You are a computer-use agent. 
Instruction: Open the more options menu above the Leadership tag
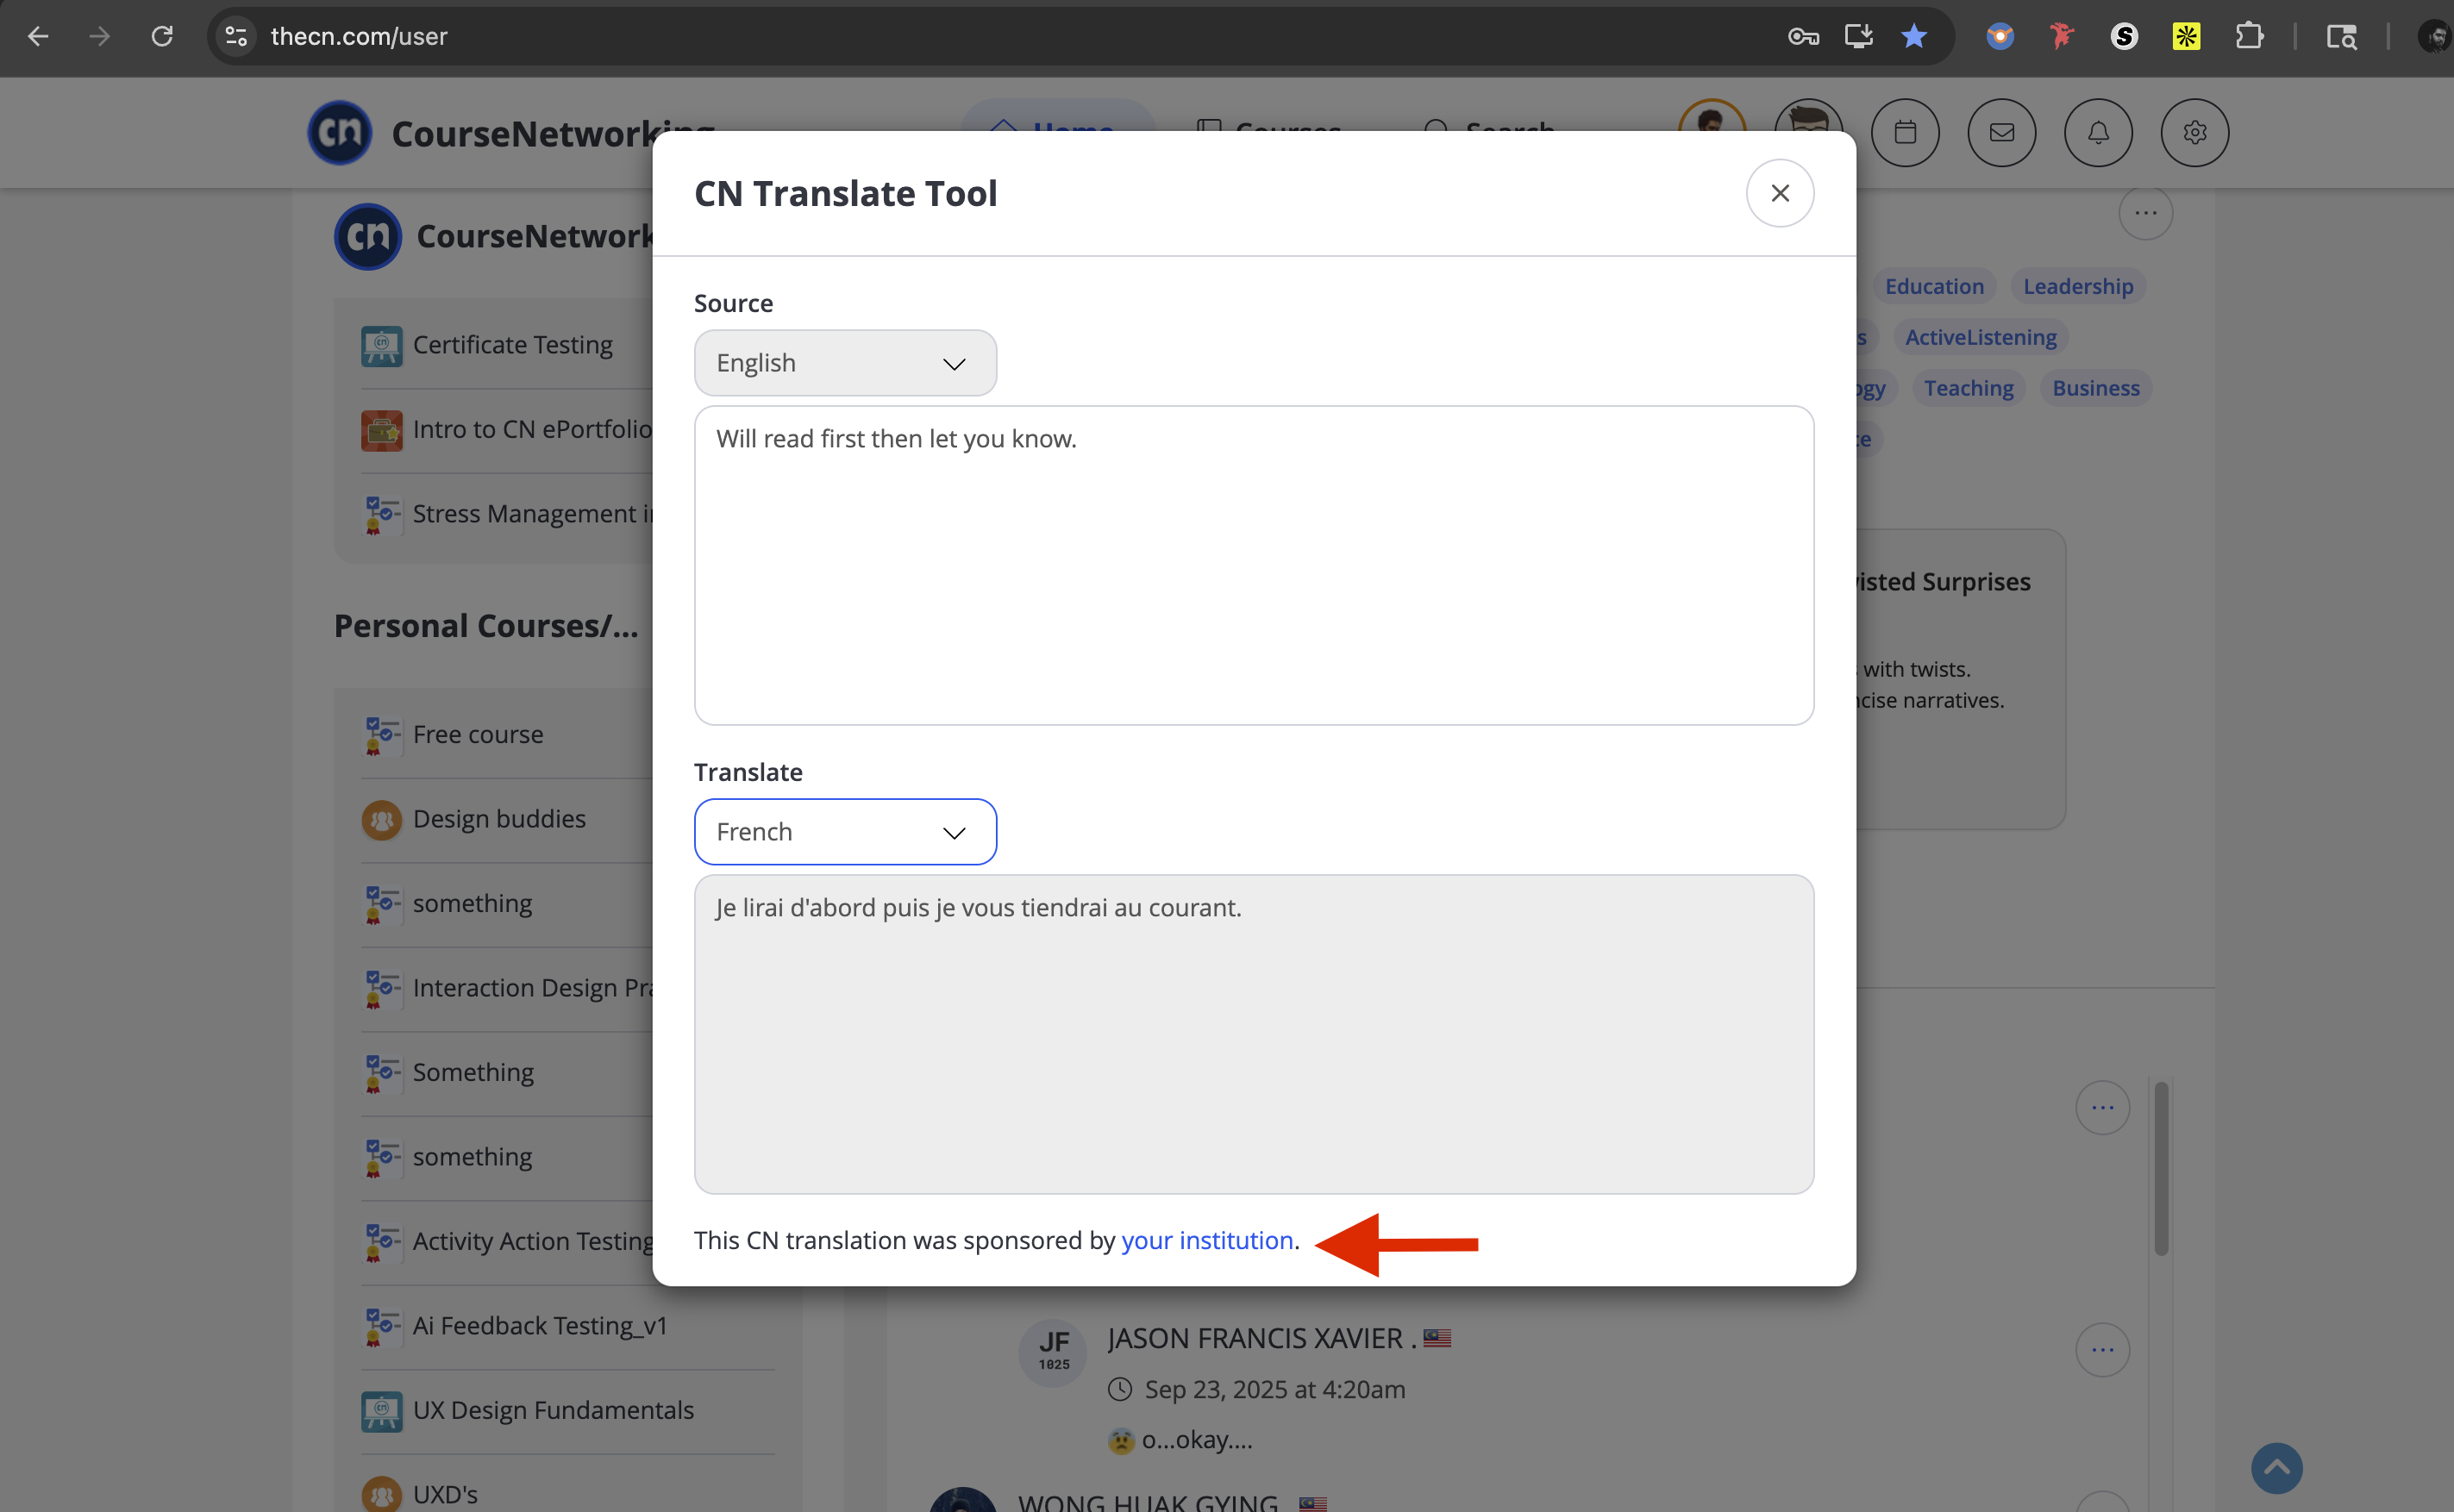point(2145,213)
